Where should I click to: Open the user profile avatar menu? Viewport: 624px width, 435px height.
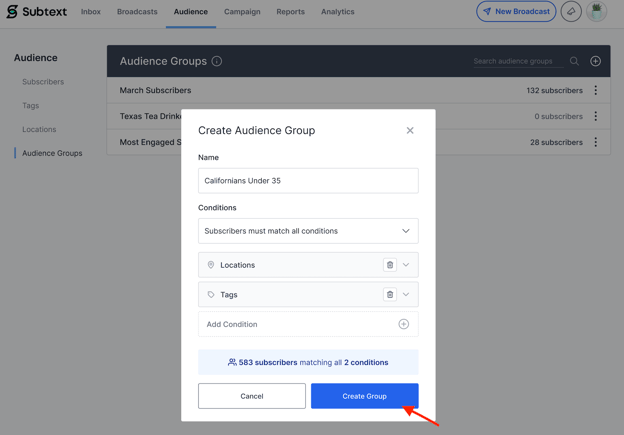(x=597, y=12)
